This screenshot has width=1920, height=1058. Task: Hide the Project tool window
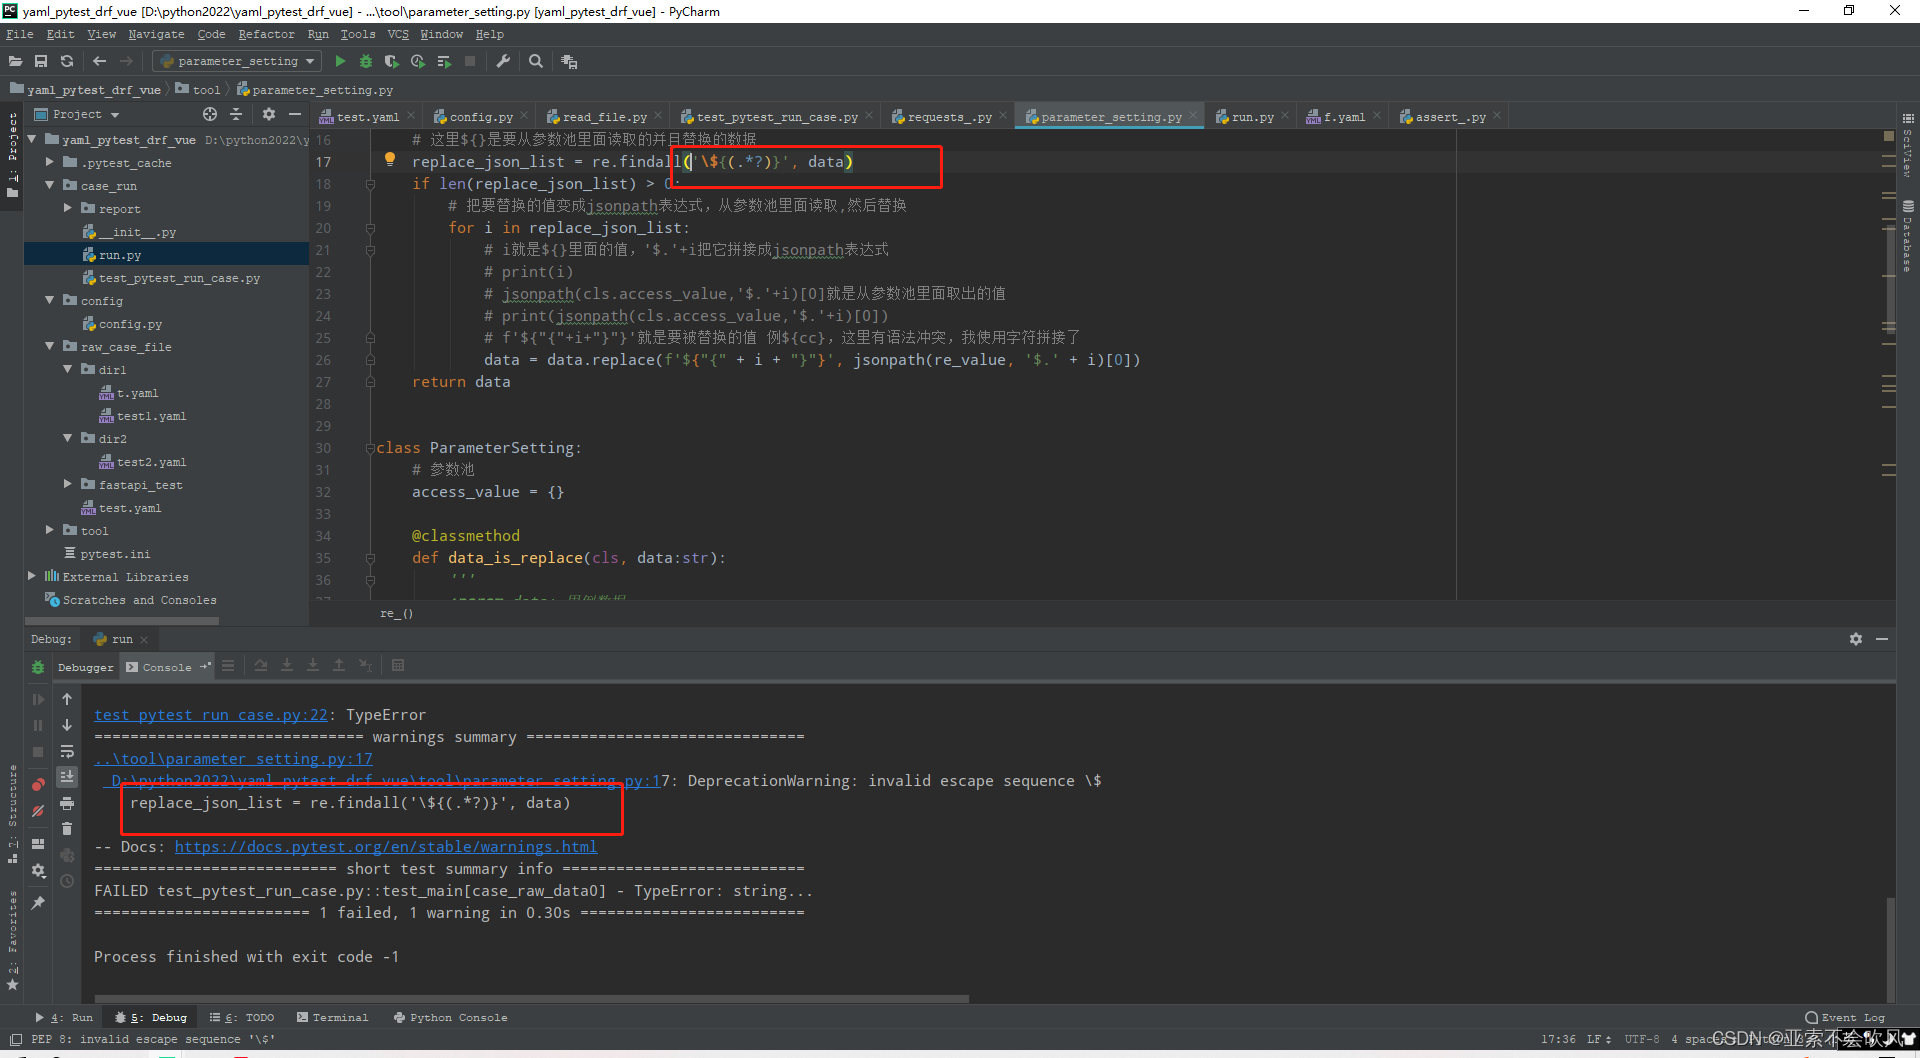[x=295, y=114]
